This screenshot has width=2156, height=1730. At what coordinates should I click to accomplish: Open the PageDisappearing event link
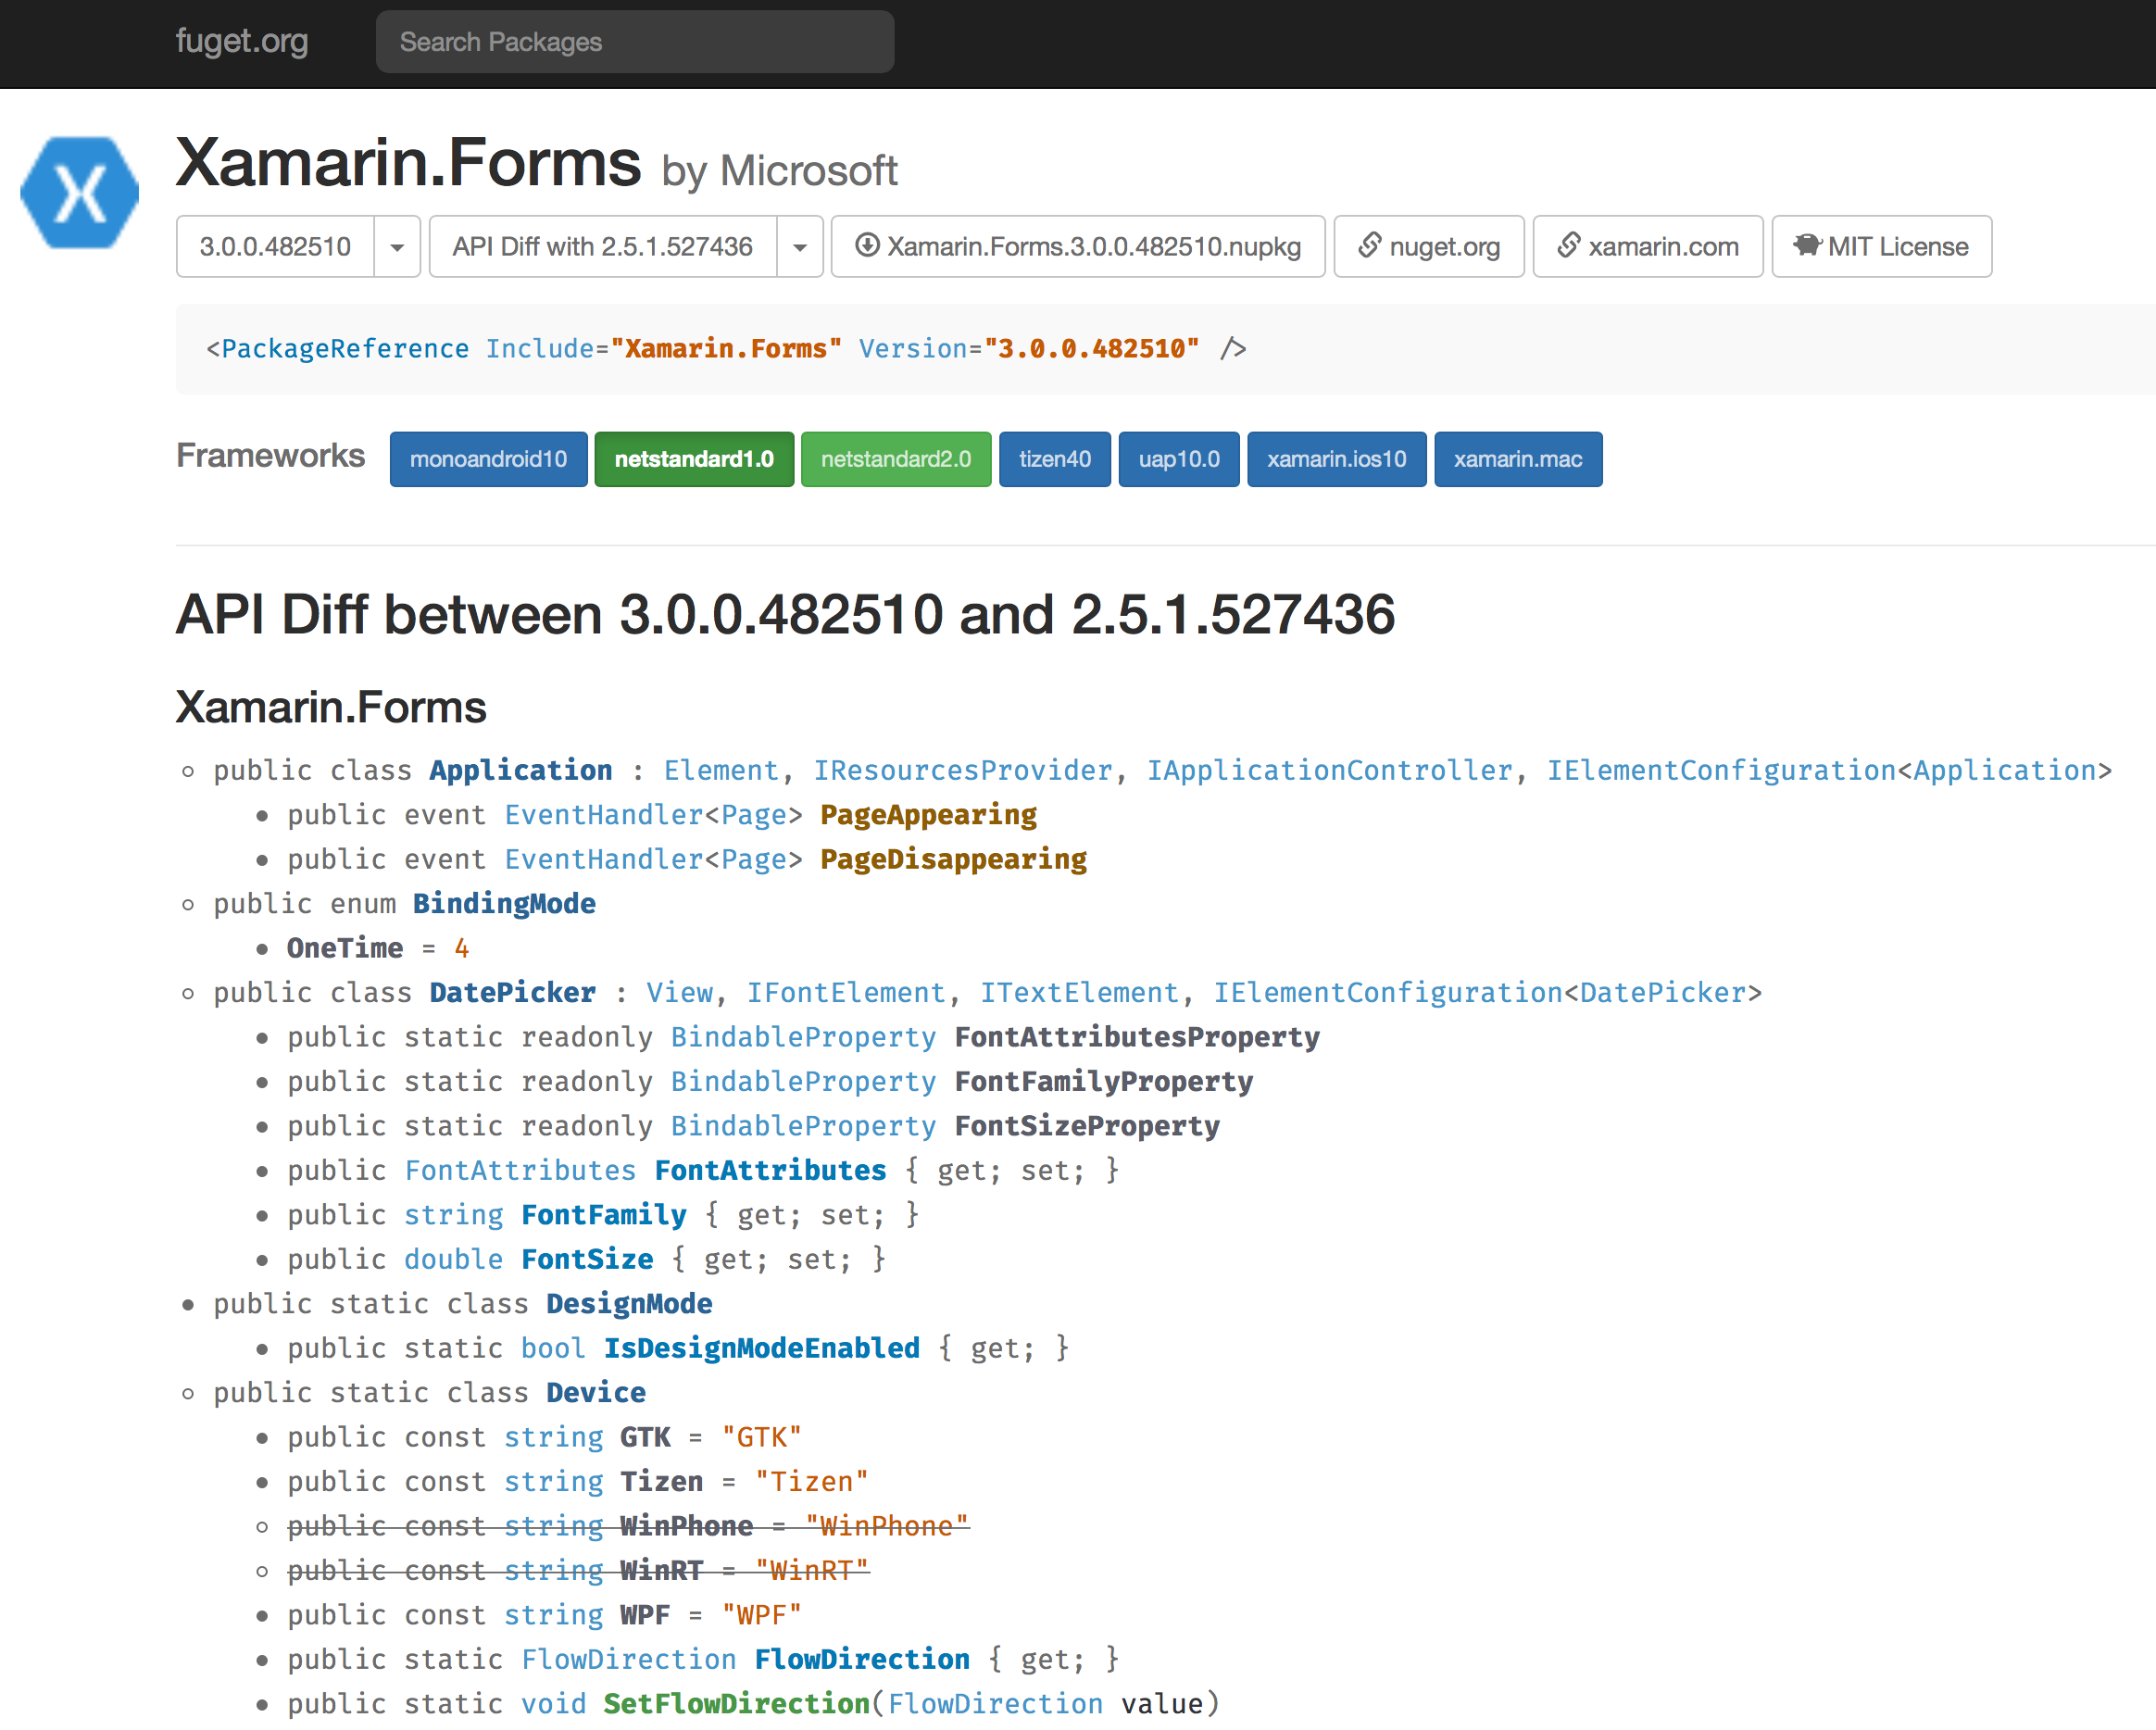pyautogui.click(x=954, y=859)
